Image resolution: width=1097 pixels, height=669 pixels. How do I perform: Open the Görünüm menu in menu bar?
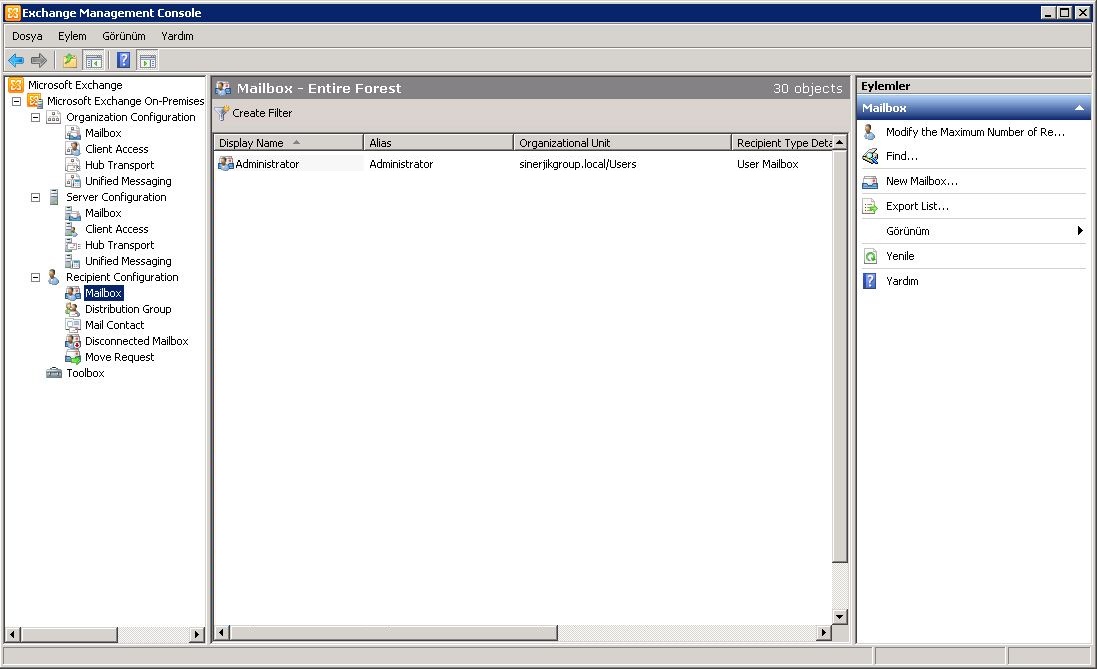[x=124, y=36]
